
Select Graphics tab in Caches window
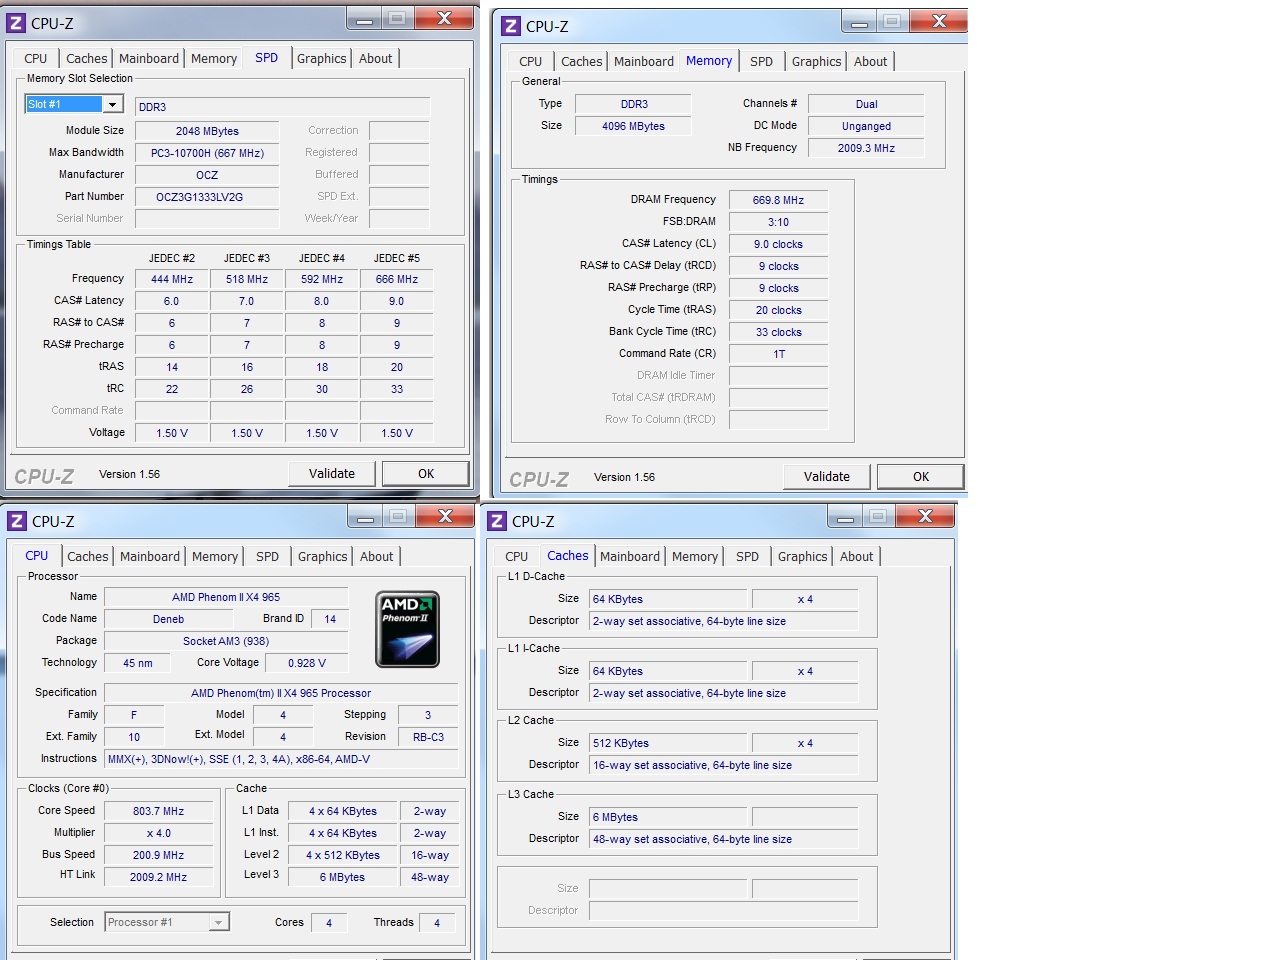pyautogui.click(x=803, y=556)
